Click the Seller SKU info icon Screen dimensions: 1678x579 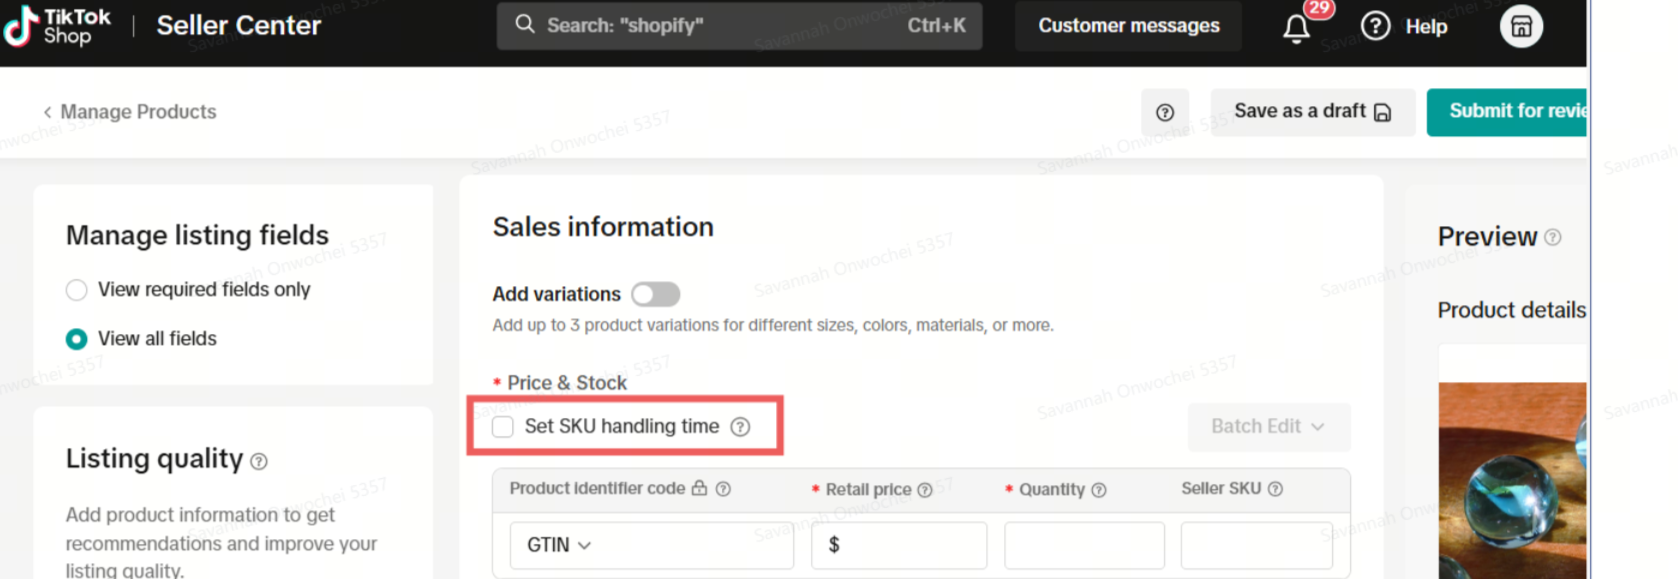click(x=1275, y=489)
